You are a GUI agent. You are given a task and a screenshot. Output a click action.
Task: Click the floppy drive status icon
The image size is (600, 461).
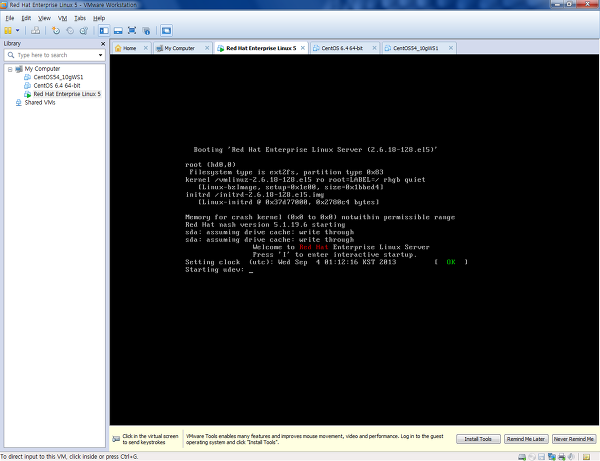coord(541,457)
